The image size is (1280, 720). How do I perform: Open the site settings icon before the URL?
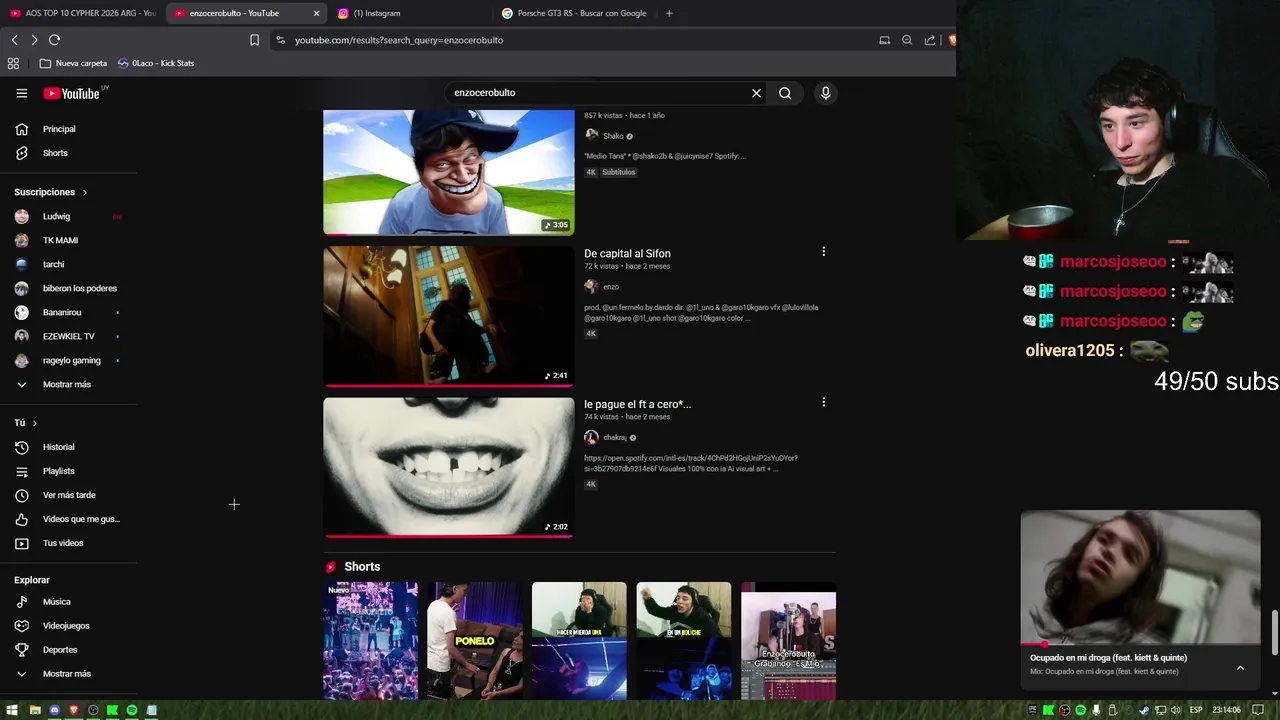(281, 40)
